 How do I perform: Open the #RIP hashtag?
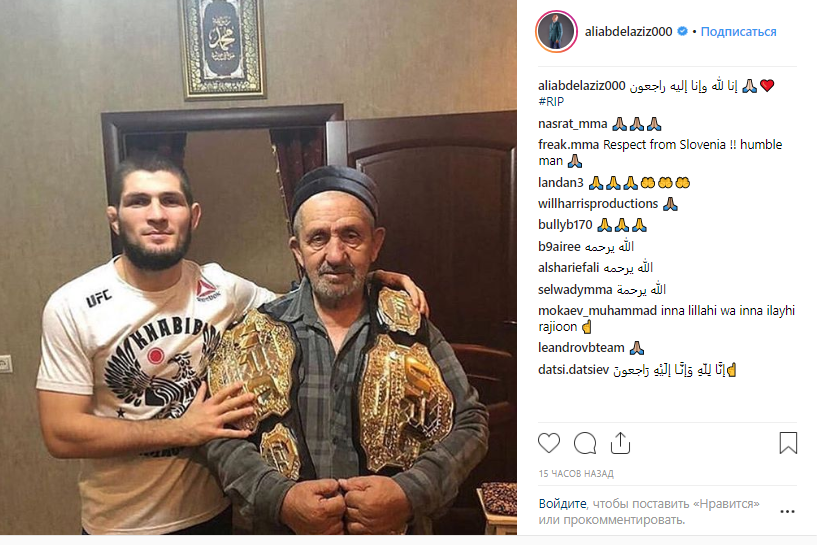pyautogui.click(x=551, y=102)
